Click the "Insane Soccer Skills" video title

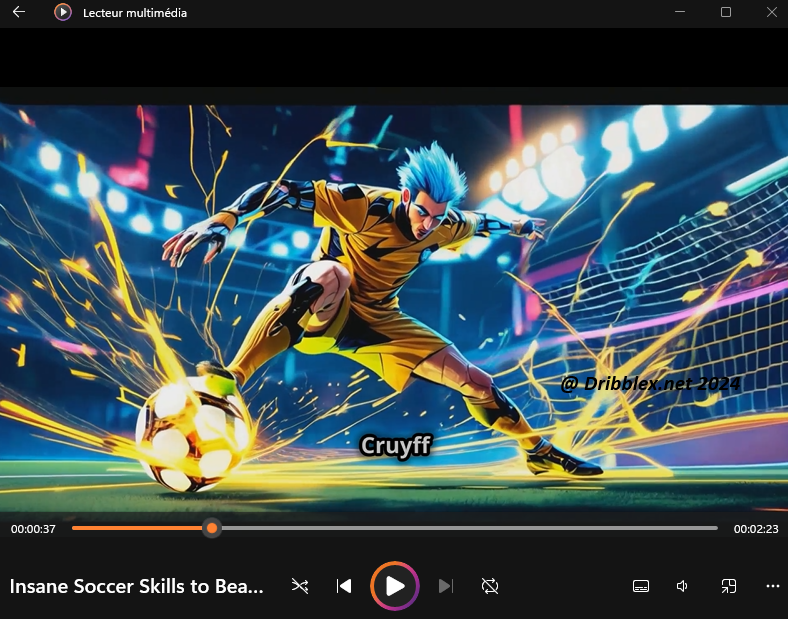[x=137, y=587]
